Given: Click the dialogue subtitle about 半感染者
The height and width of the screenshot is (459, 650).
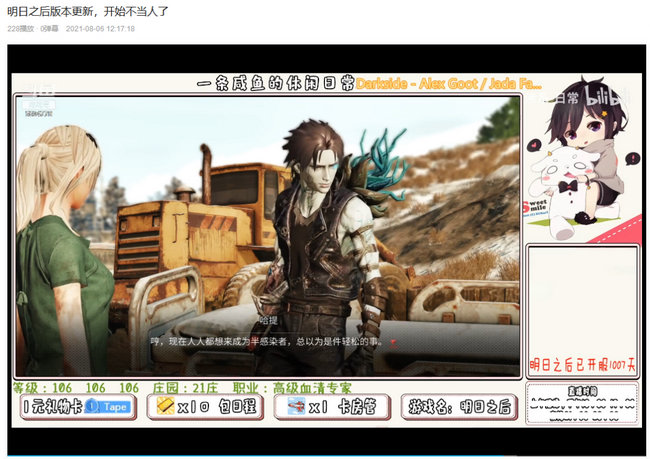Looking at the screenshot, I should coord(266,342).
